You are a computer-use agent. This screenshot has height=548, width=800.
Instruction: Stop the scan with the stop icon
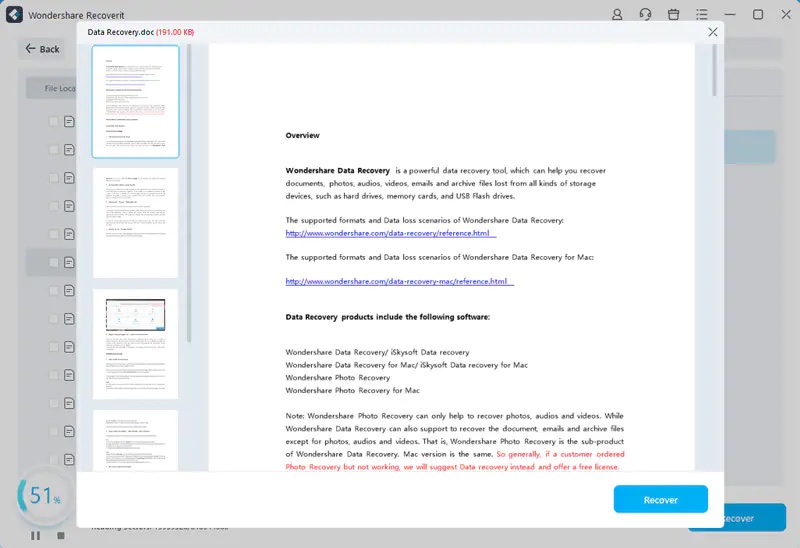click(x=60, y=535)
